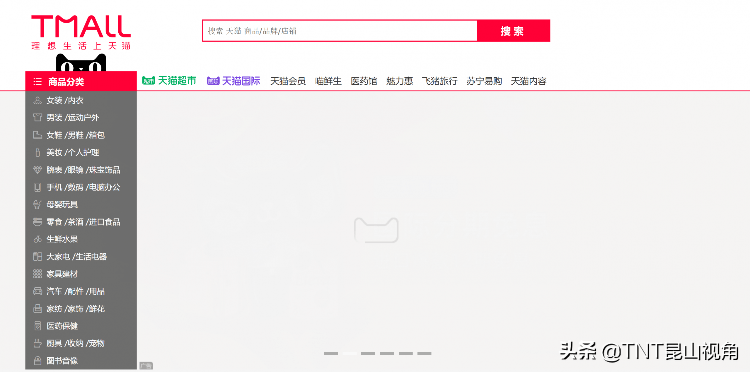Image resolution: width=750 pixels, height=372 pixels.
Task: Click the red 搜索 button
Action: click(513, 31)
